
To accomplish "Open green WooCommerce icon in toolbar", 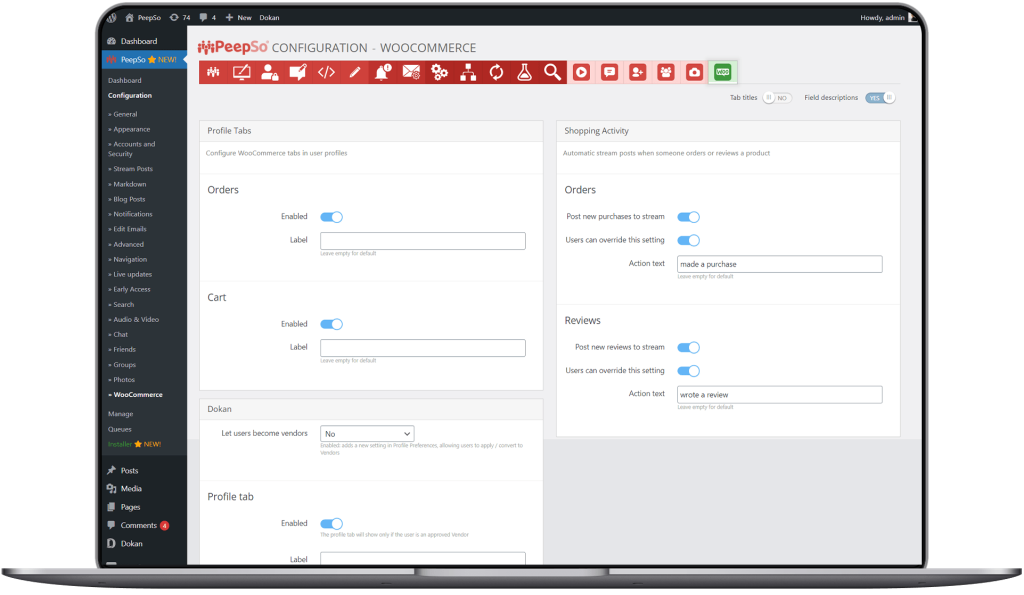I will [x=722, y=72].
